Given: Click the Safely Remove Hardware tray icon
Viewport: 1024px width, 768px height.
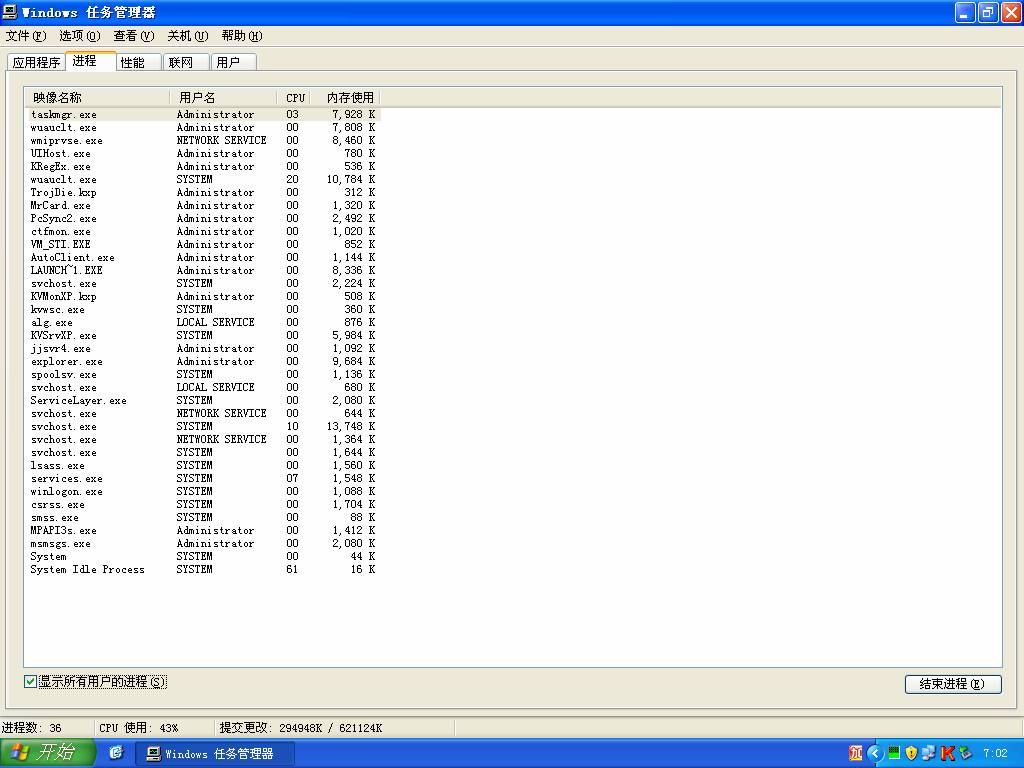Looking at the screenshot, I should pos(965,754).
